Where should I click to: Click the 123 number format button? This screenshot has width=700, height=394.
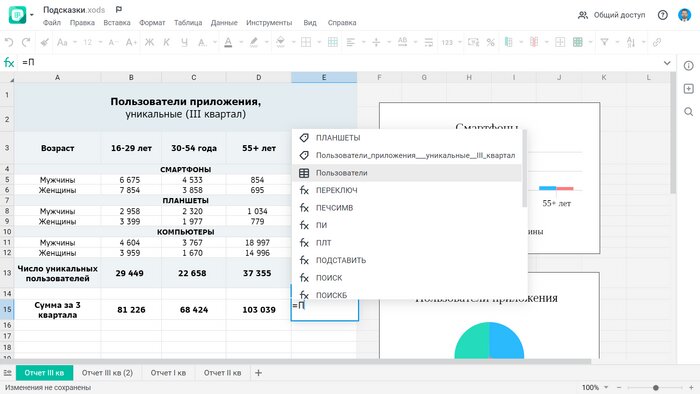[447, 42]
